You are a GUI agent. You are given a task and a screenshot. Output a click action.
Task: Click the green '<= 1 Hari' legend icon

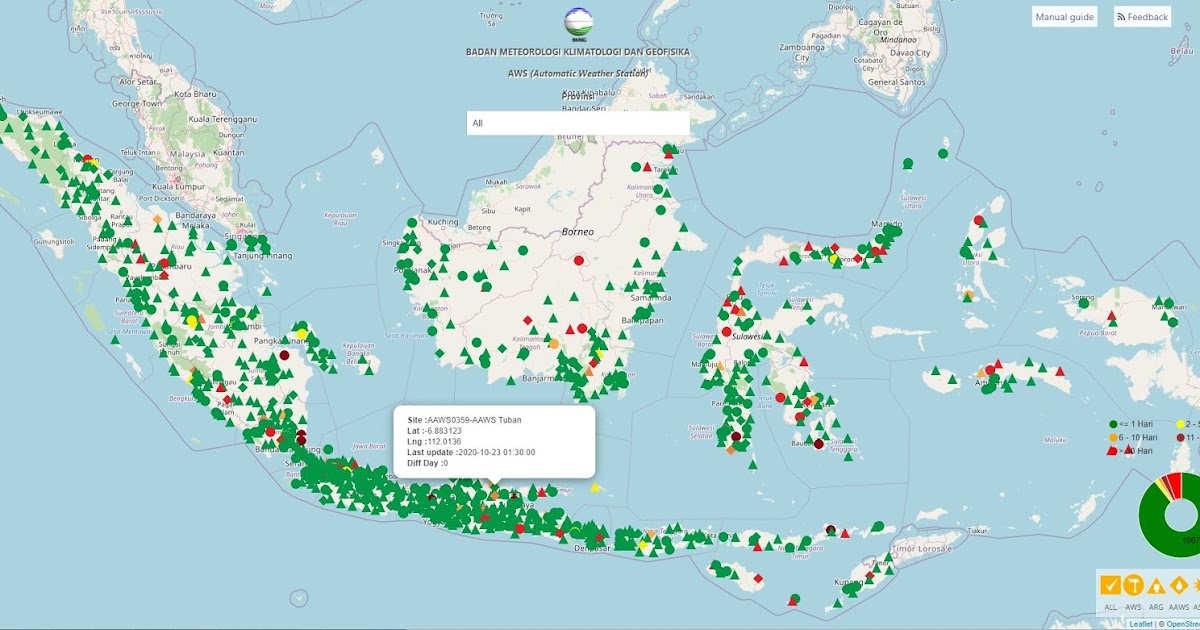1113,424
